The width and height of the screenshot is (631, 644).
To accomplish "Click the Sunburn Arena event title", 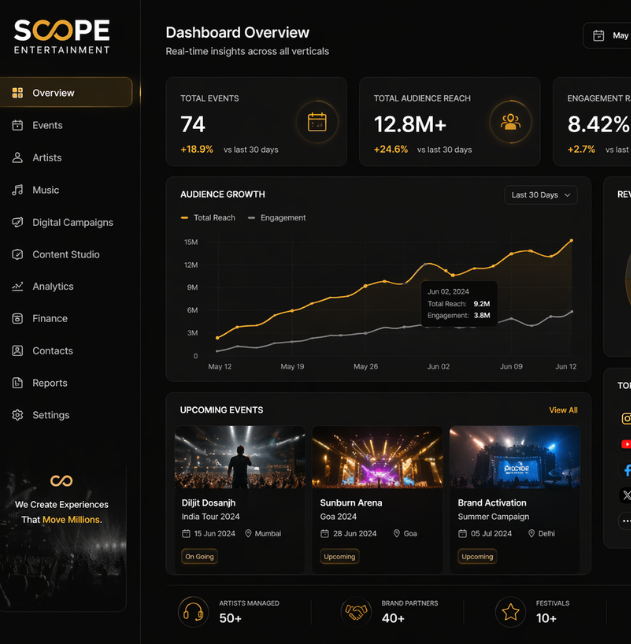I will (x=351, y=503).
